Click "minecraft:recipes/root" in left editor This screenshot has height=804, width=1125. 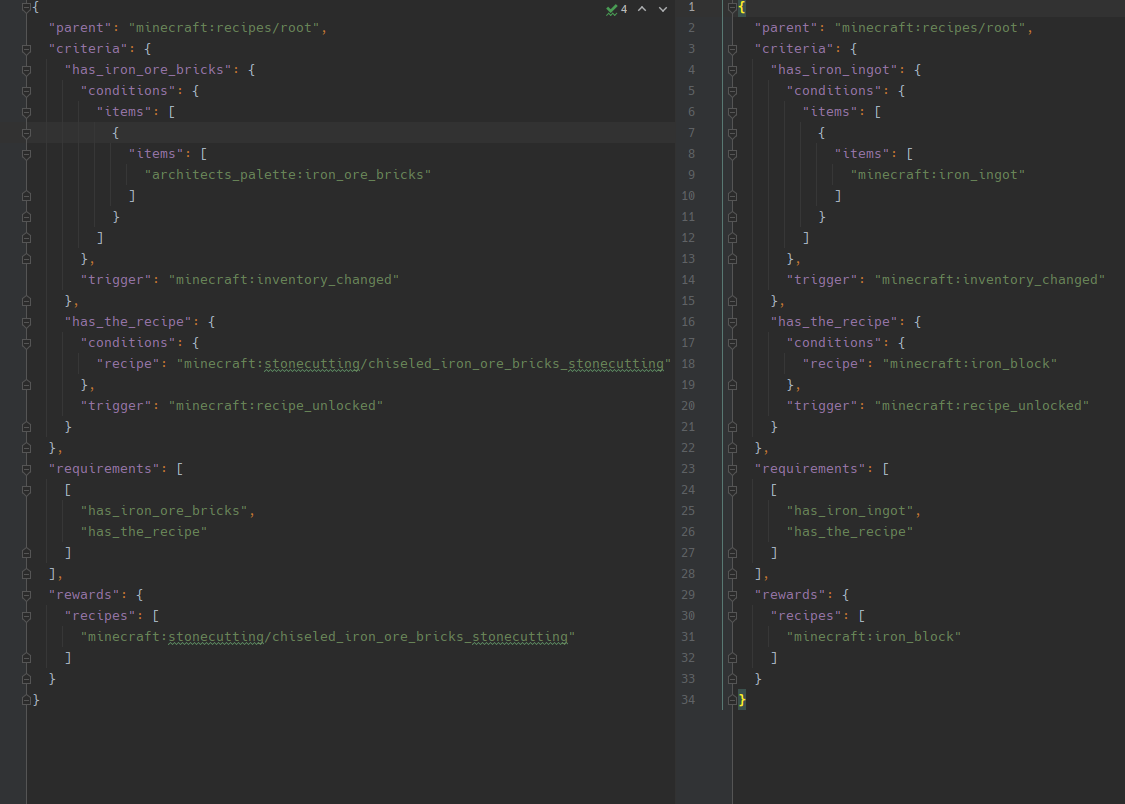pos(224,28)
